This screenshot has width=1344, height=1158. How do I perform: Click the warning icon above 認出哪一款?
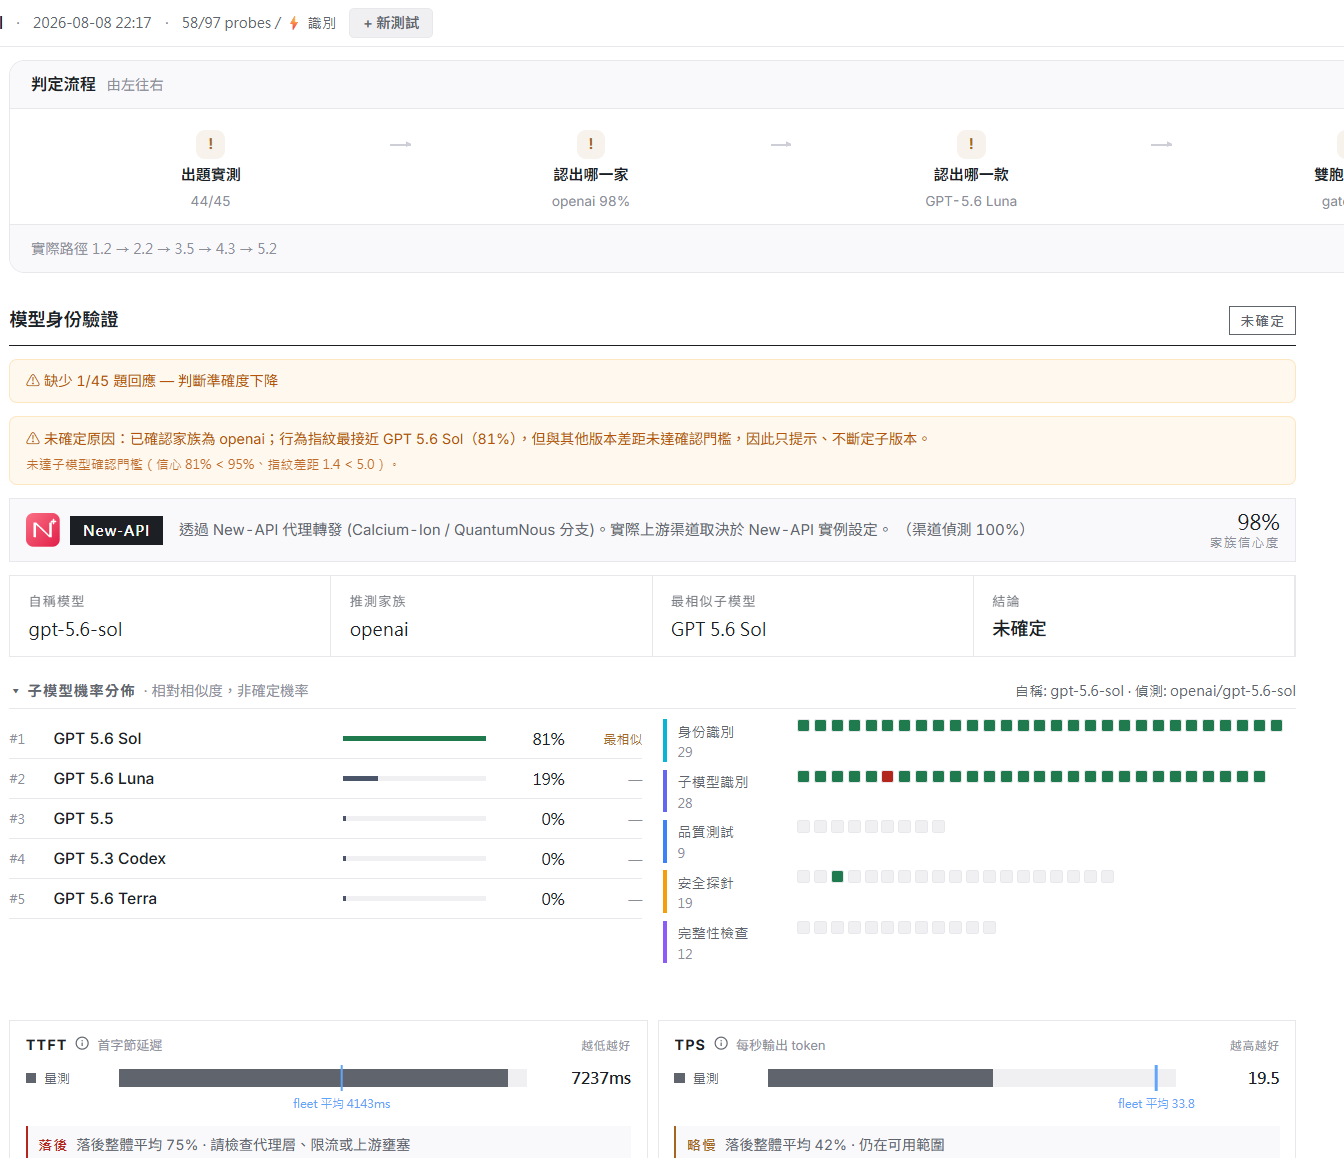coord(971,144)
